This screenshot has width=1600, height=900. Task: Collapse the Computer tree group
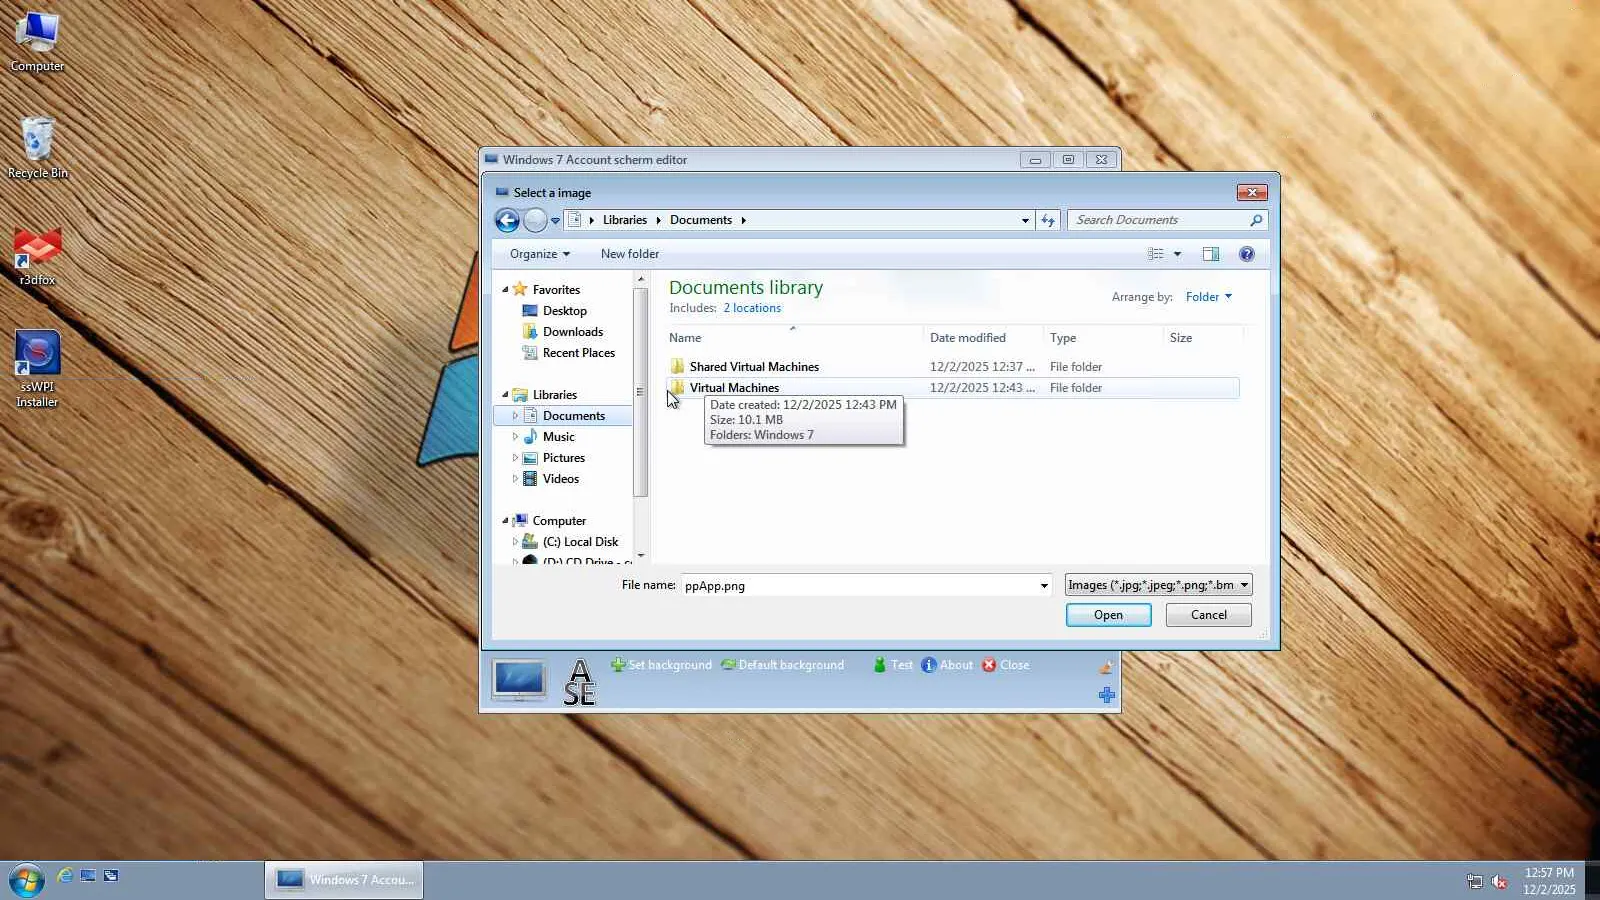[505, 521]
